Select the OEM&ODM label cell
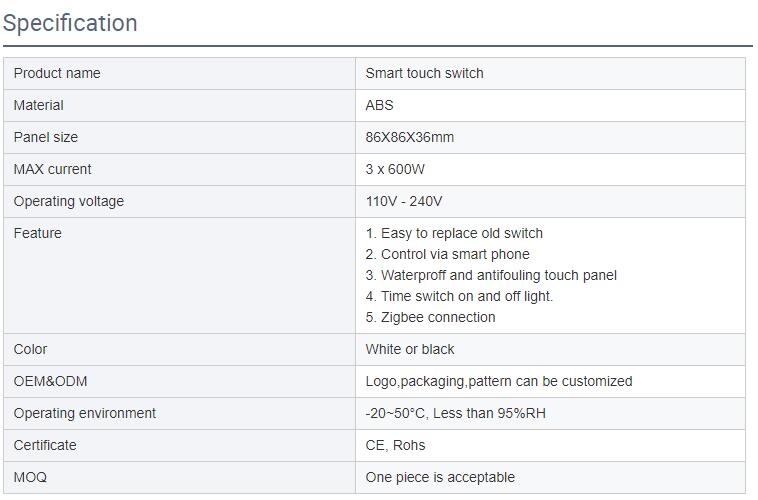 tap(179, 382)
